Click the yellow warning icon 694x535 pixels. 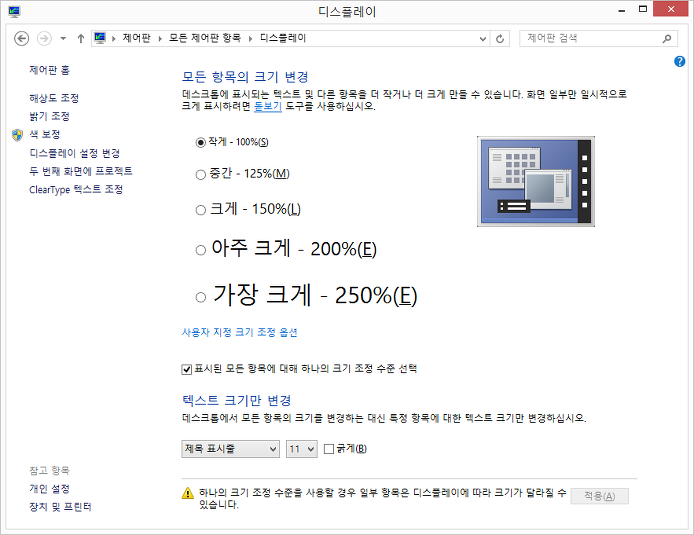188,493
